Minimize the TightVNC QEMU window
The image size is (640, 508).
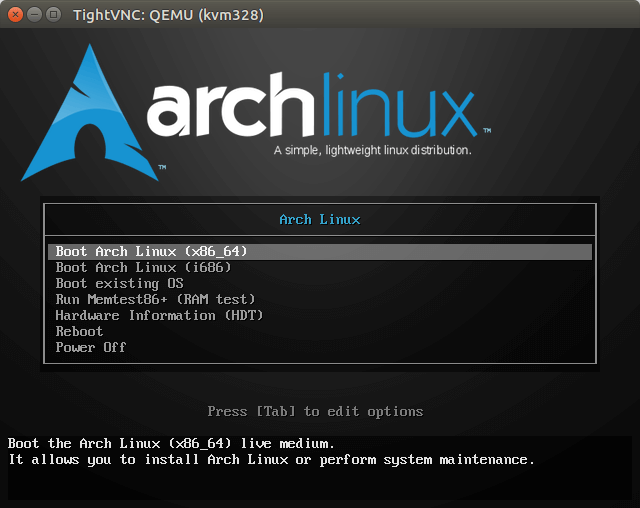[33, 15]
